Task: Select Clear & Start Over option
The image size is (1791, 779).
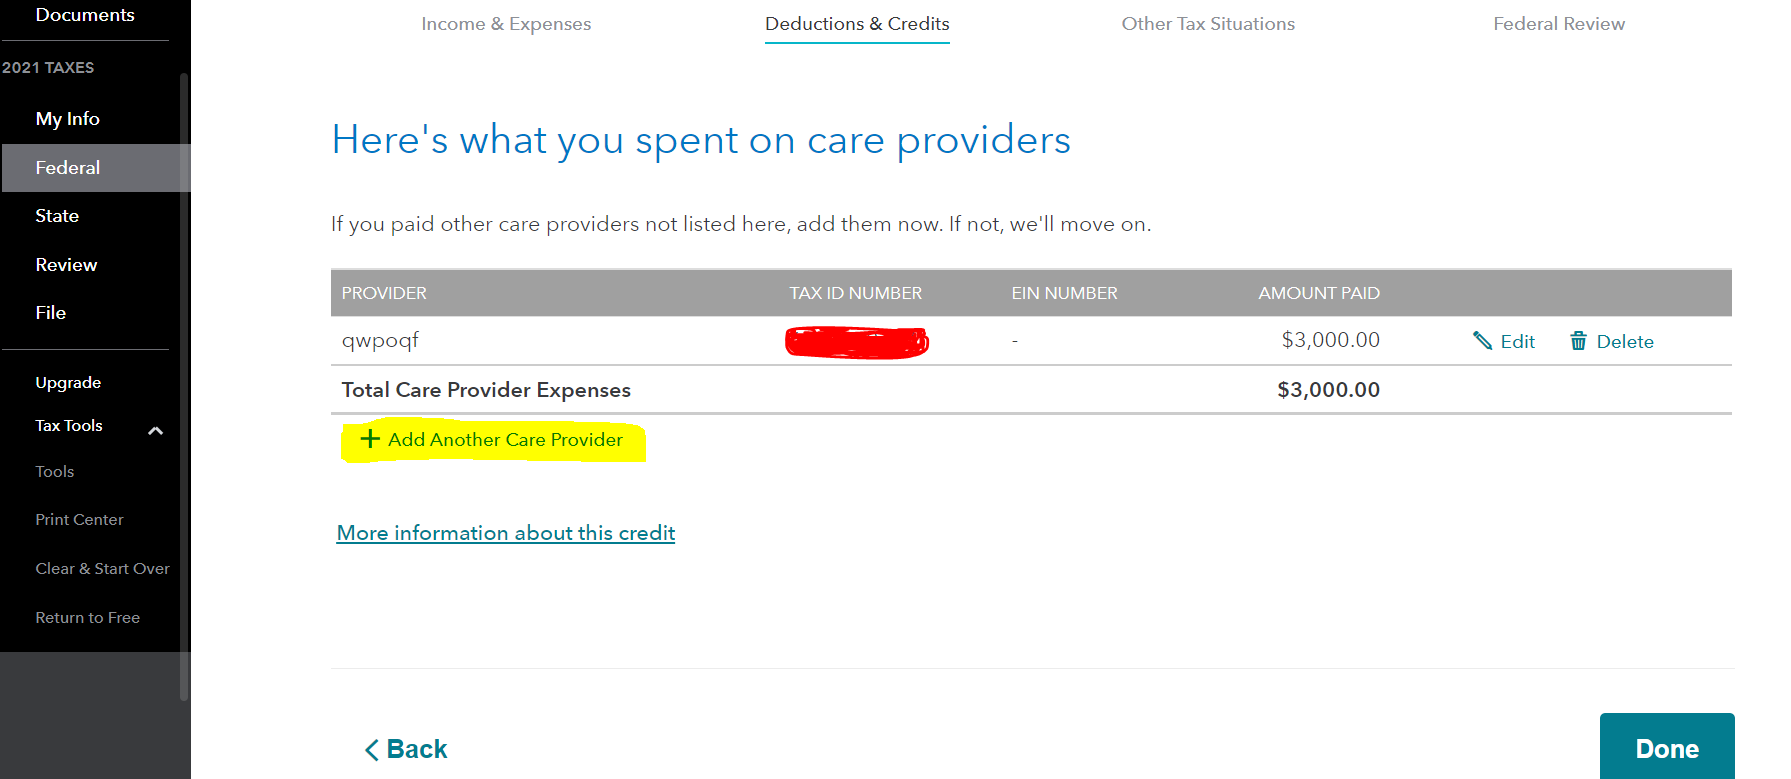Action: coord(103,569)
